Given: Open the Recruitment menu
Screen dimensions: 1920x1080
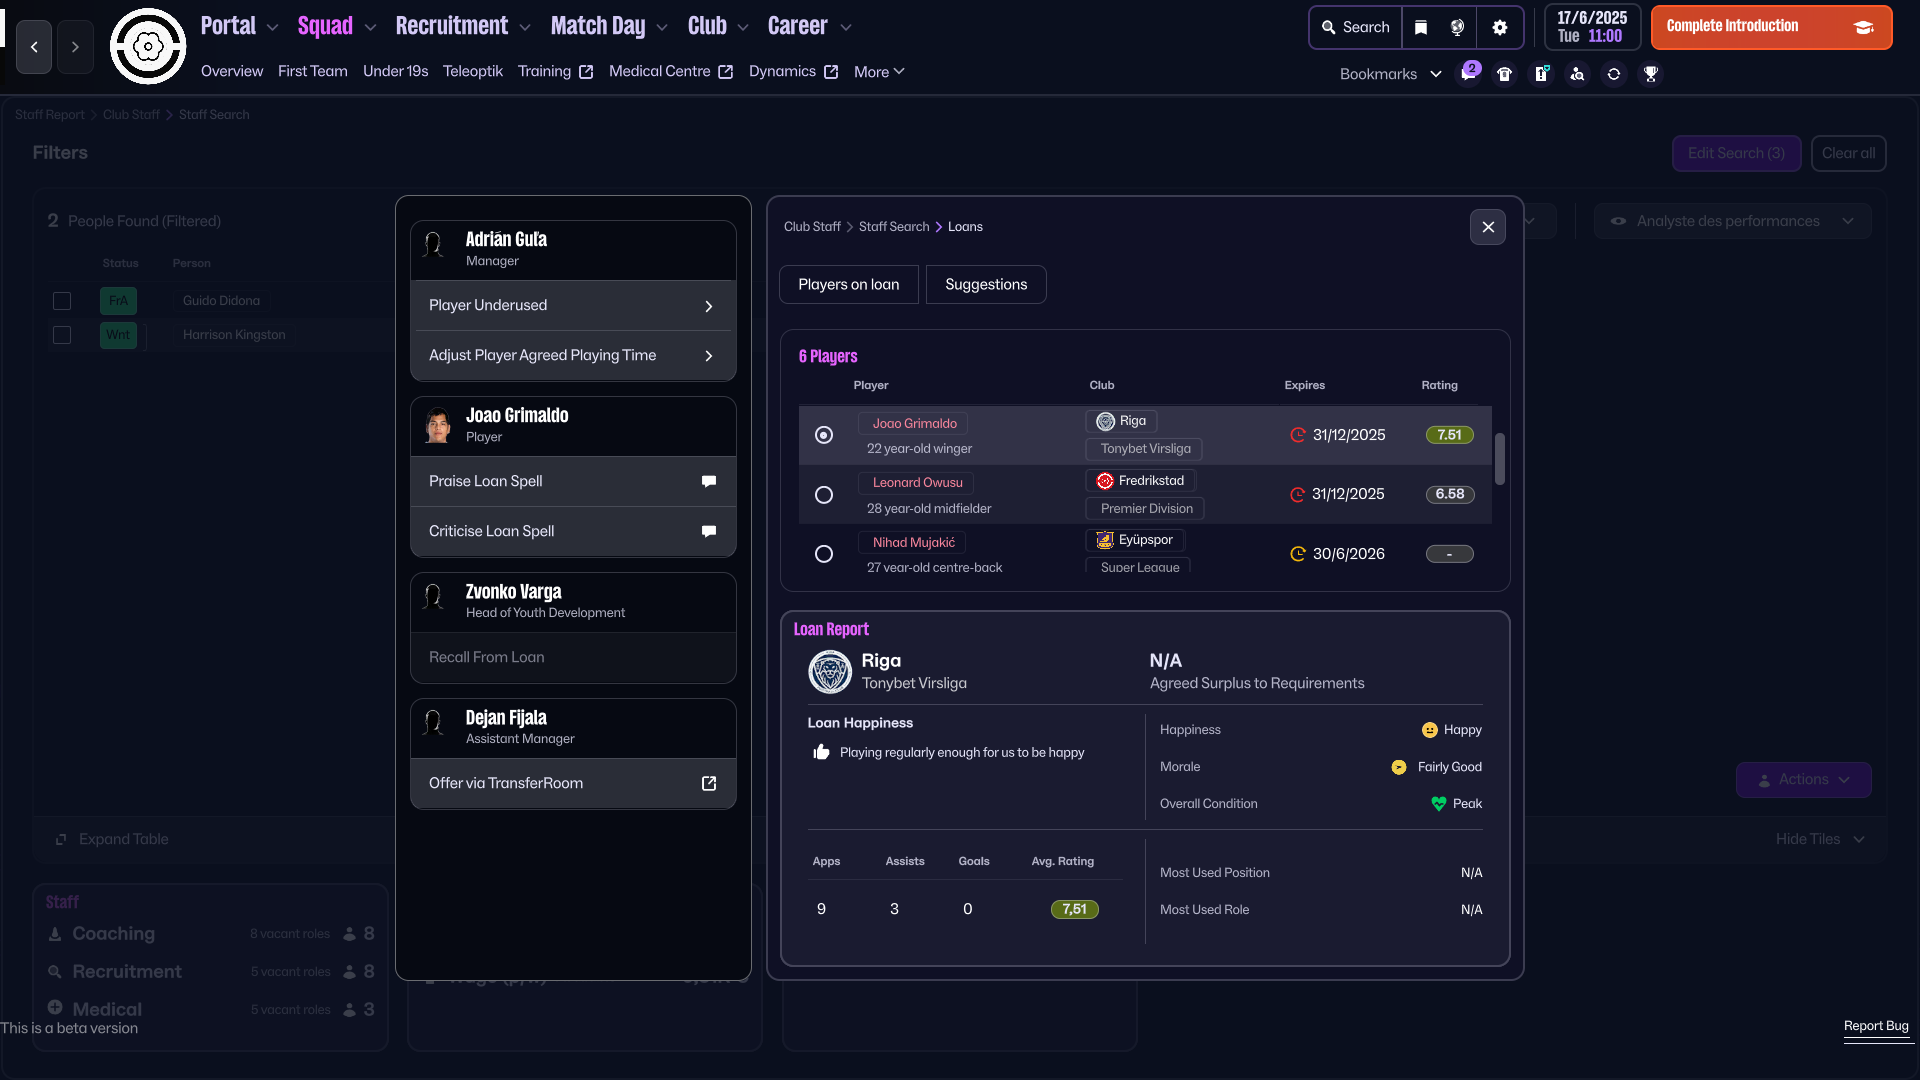Looking at the screenshot, I should click(462, 27).
